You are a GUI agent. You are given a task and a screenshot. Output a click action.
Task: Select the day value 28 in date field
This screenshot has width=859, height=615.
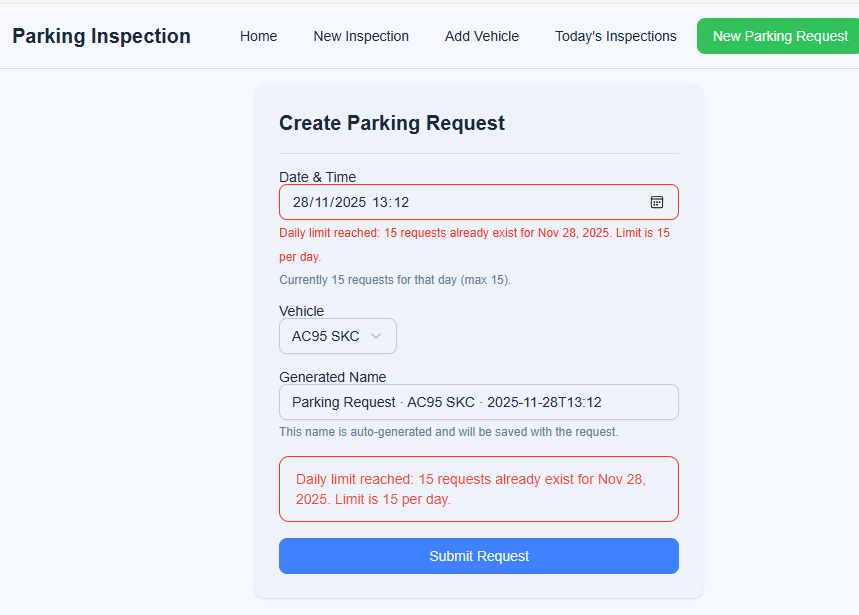click(x=300, y=202)
